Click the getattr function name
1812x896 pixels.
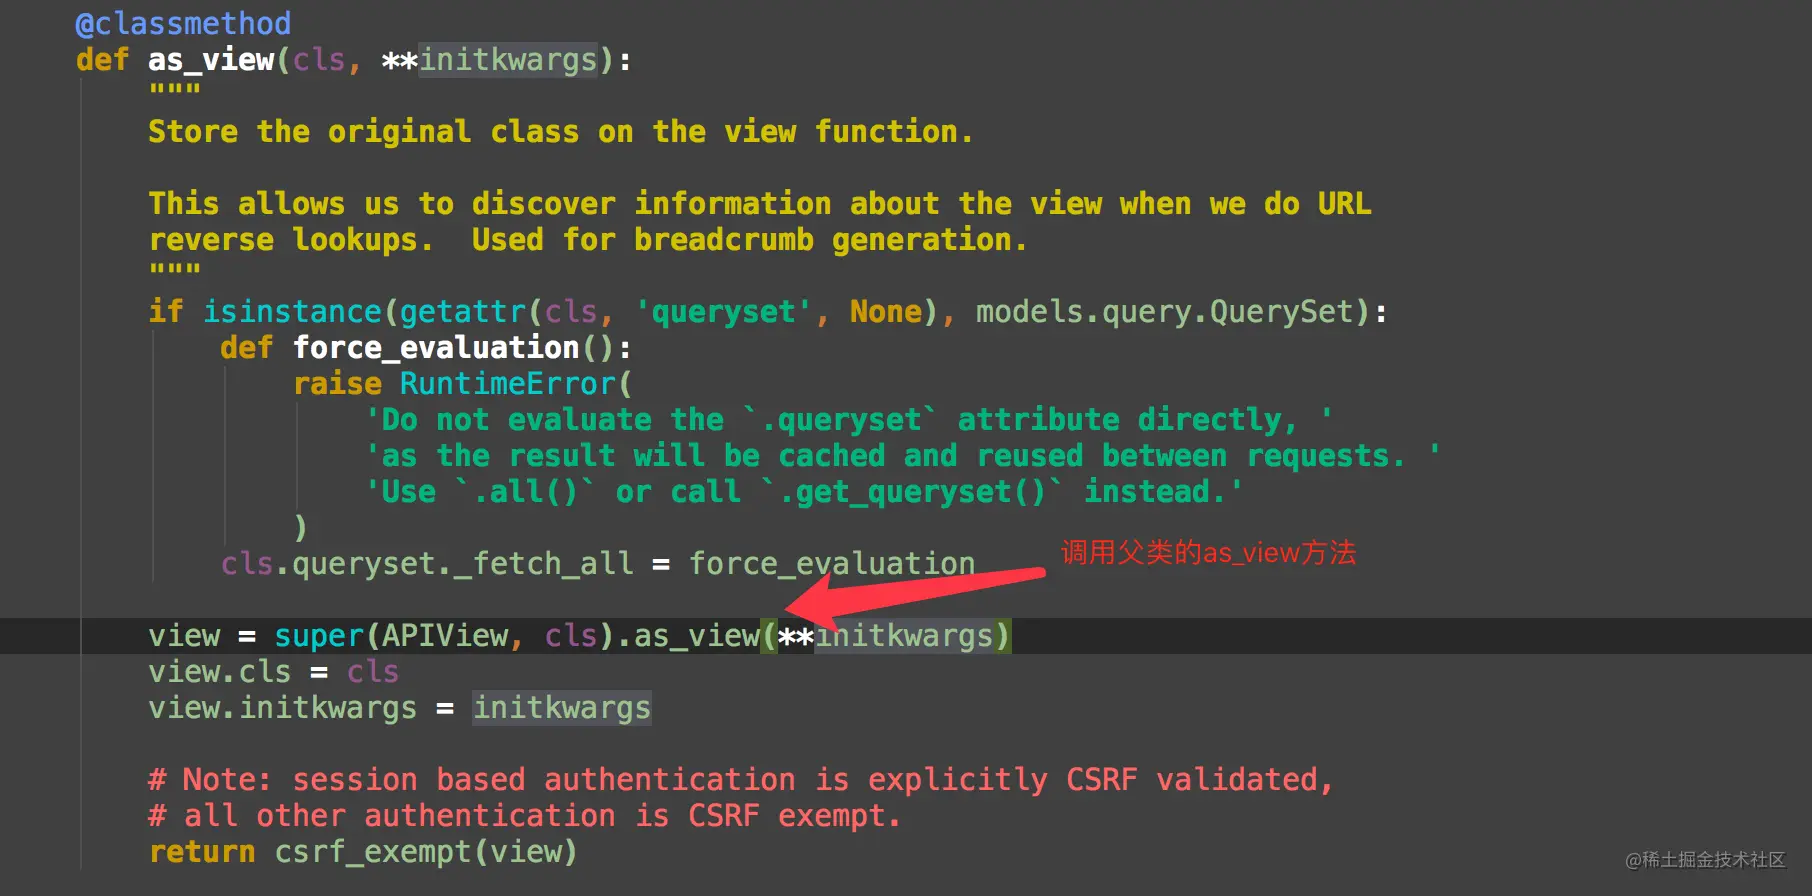click(463, 312)
